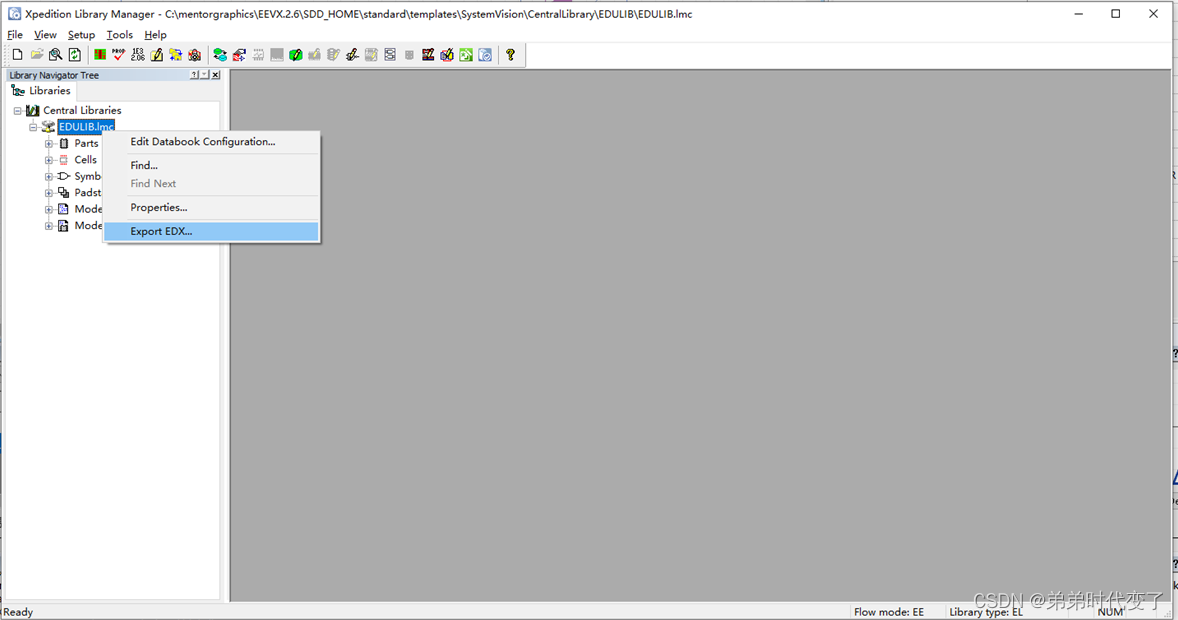Click the print preview magnifier icon
Image resolution: width=1178 pixels, height=620 pixels.
55,54
